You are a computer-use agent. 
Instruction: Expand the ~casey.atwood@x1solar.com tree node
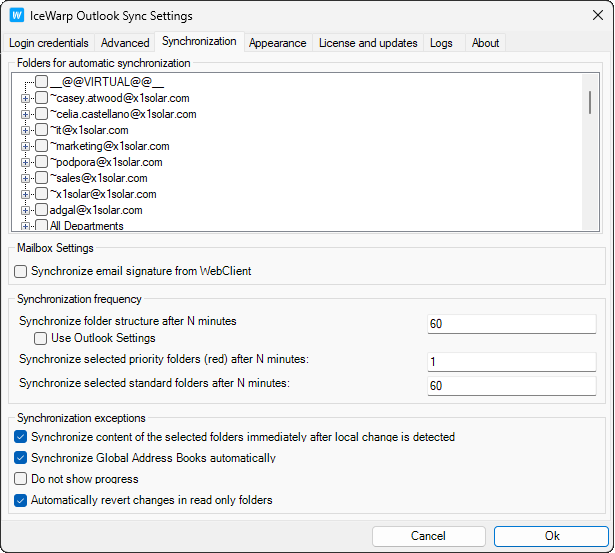[x=25, y=98]
